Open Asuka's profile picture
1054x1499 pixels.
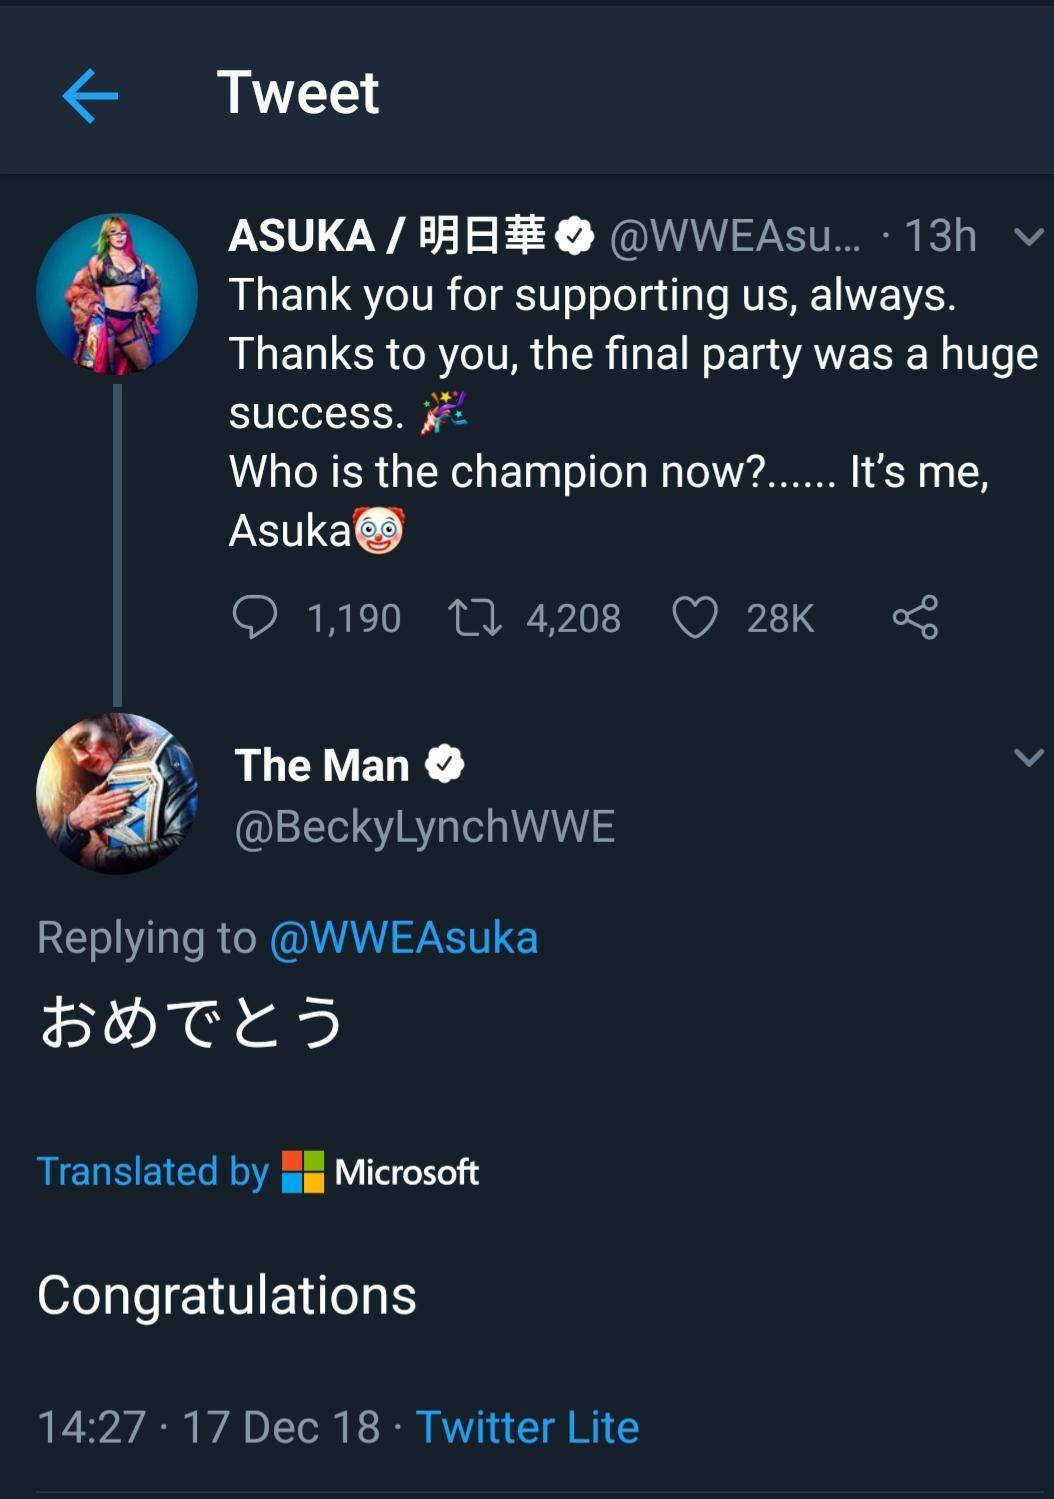point(117,294)
